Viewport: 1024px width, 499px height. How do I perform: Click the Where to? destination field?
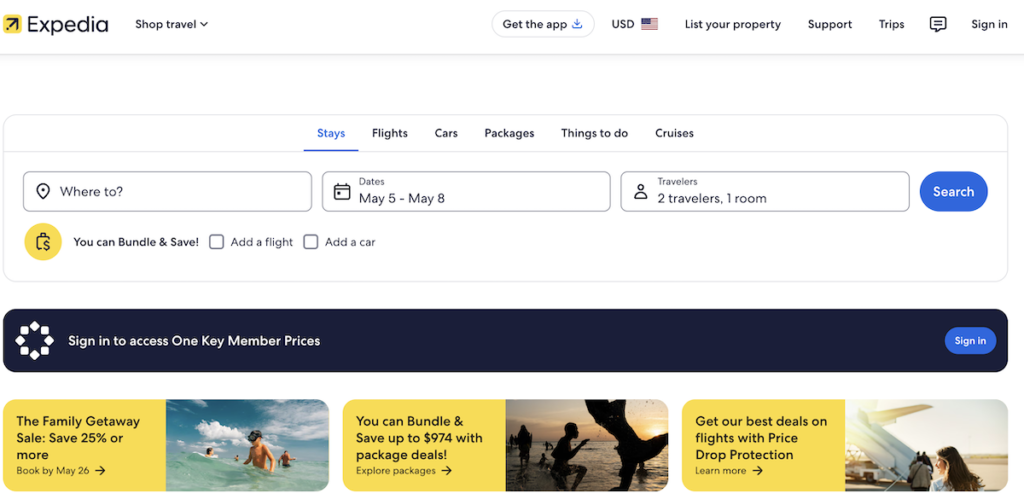point(167,191)
